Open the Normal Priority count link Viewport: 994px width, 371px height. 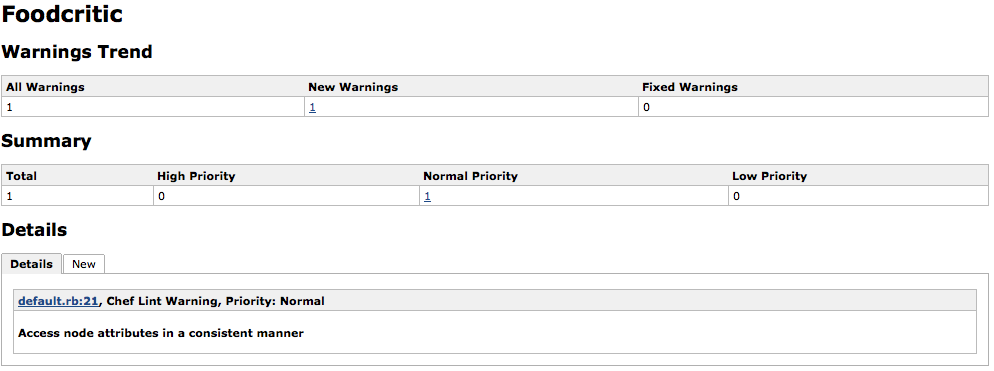[x=427, y=197]
